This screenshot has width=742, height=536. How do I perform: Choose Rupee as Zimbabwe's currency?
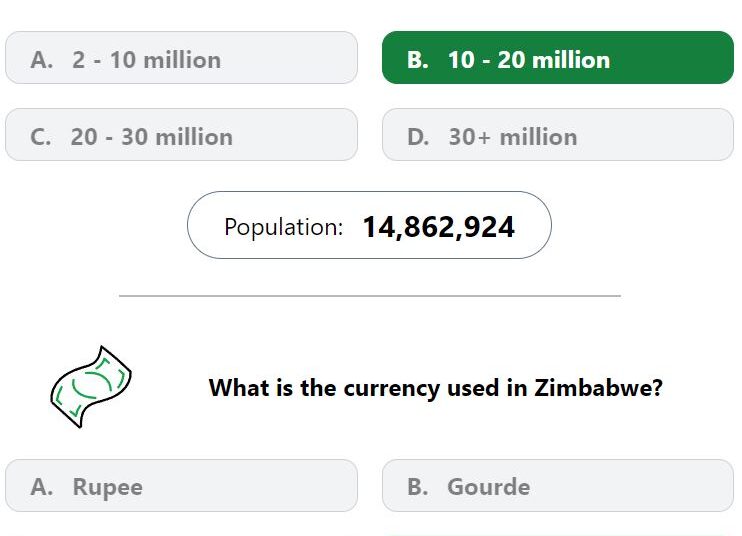point(181,485)
